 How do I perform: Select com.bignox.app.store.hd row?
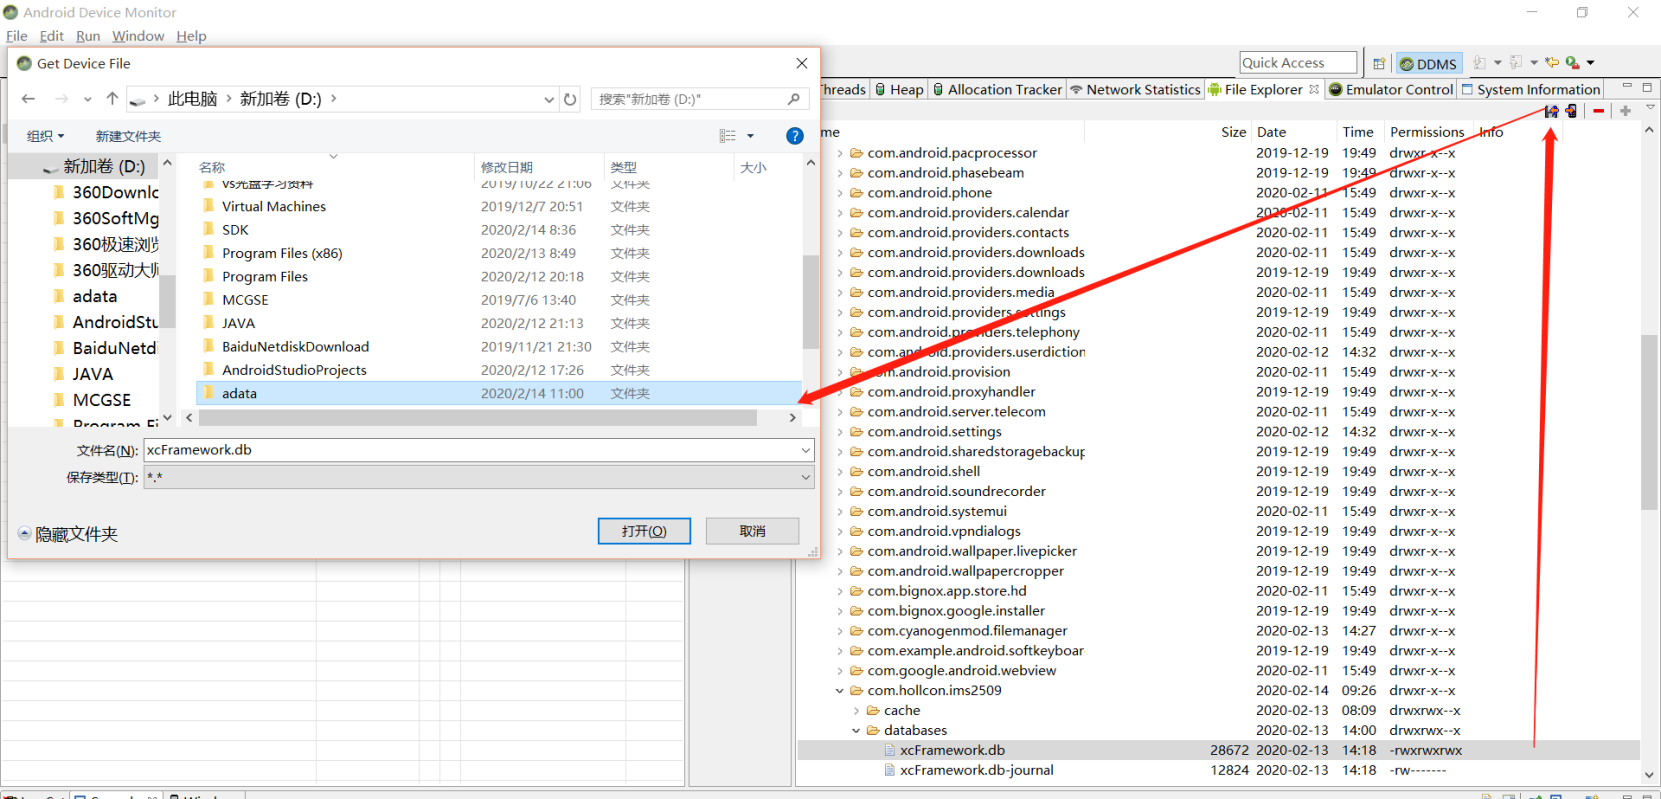point(1218,591)
